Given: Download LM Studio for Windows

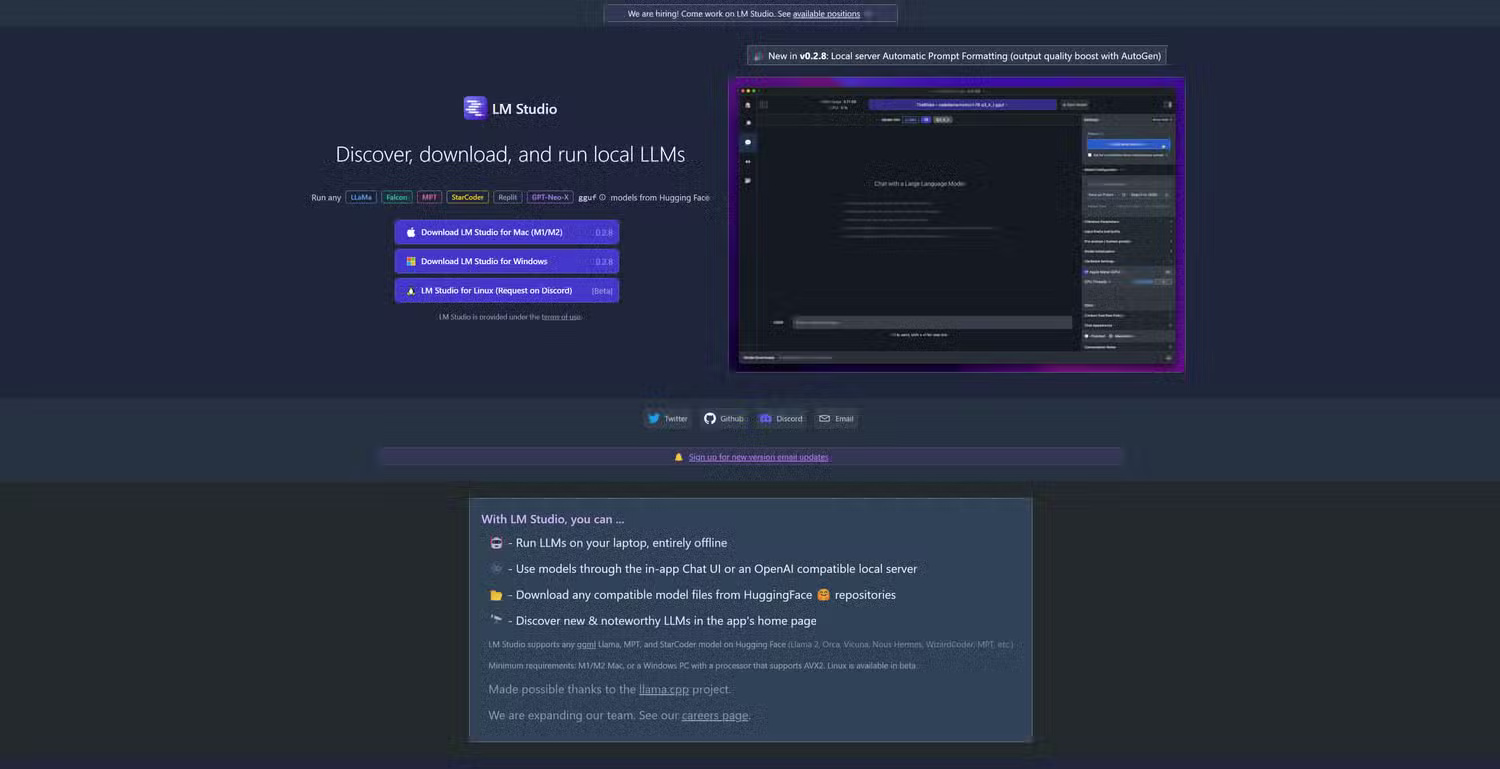Looking at the screenshot, I should (x=507, y=261).
